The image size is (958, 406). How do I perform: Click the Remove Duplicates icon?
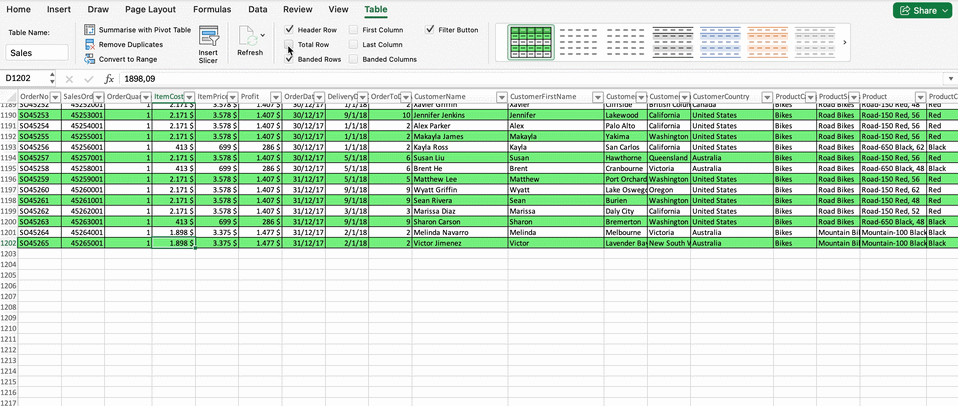pos(90,45)
